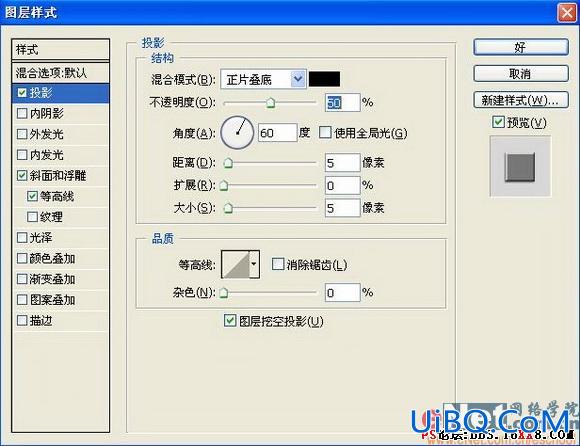Click the 大小 size value field

(x=342, y=208)
